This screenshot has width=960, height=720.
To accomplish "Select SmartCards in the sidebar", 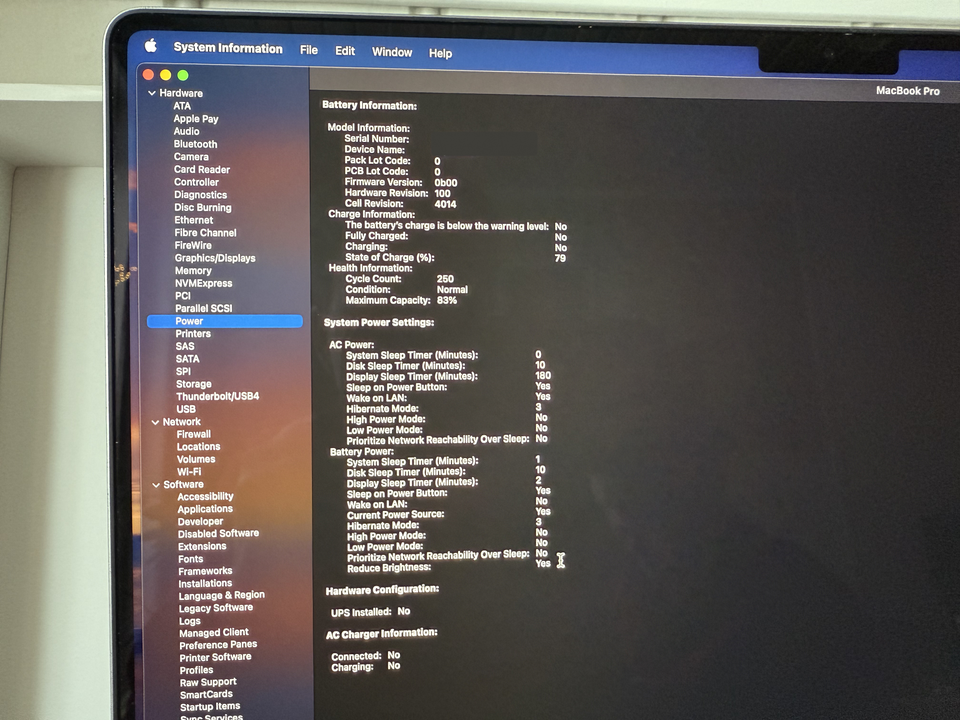I will 206,694.
